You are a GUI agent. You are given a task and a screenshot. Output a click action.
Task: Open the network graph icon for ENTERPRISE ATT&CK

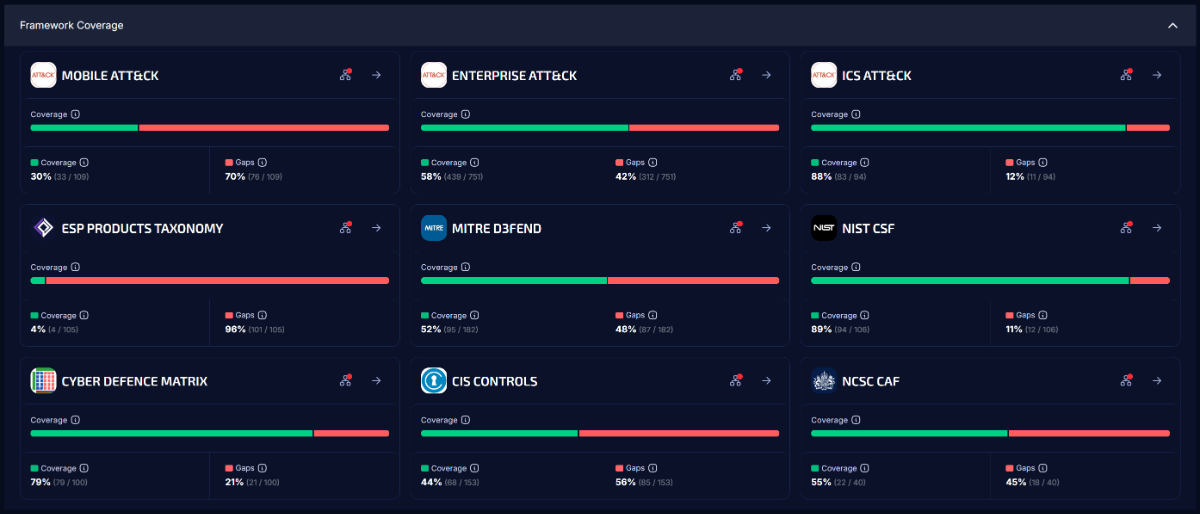click(x=736, y=75)
